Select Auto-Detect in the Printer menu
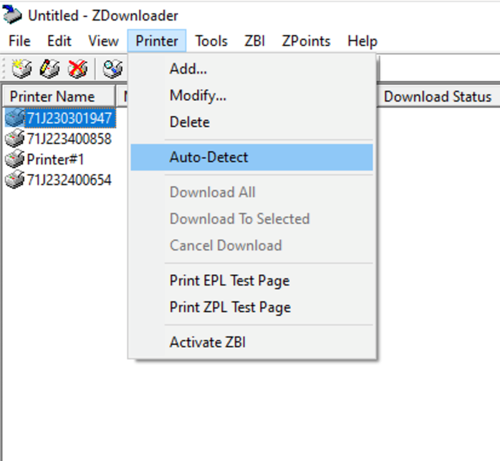This screenshot has height=461, width=500. pos(252,157)
